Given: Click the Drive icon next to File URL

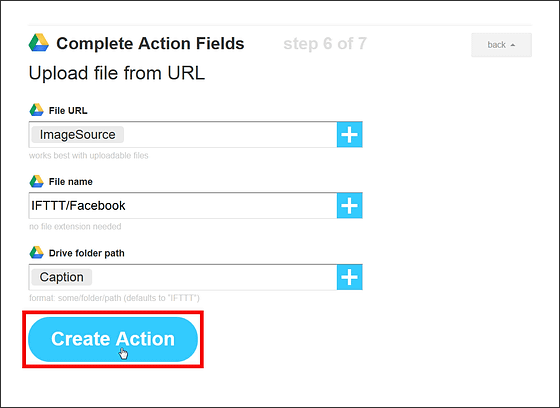Looking at the screenshot, I should point(36,110).
